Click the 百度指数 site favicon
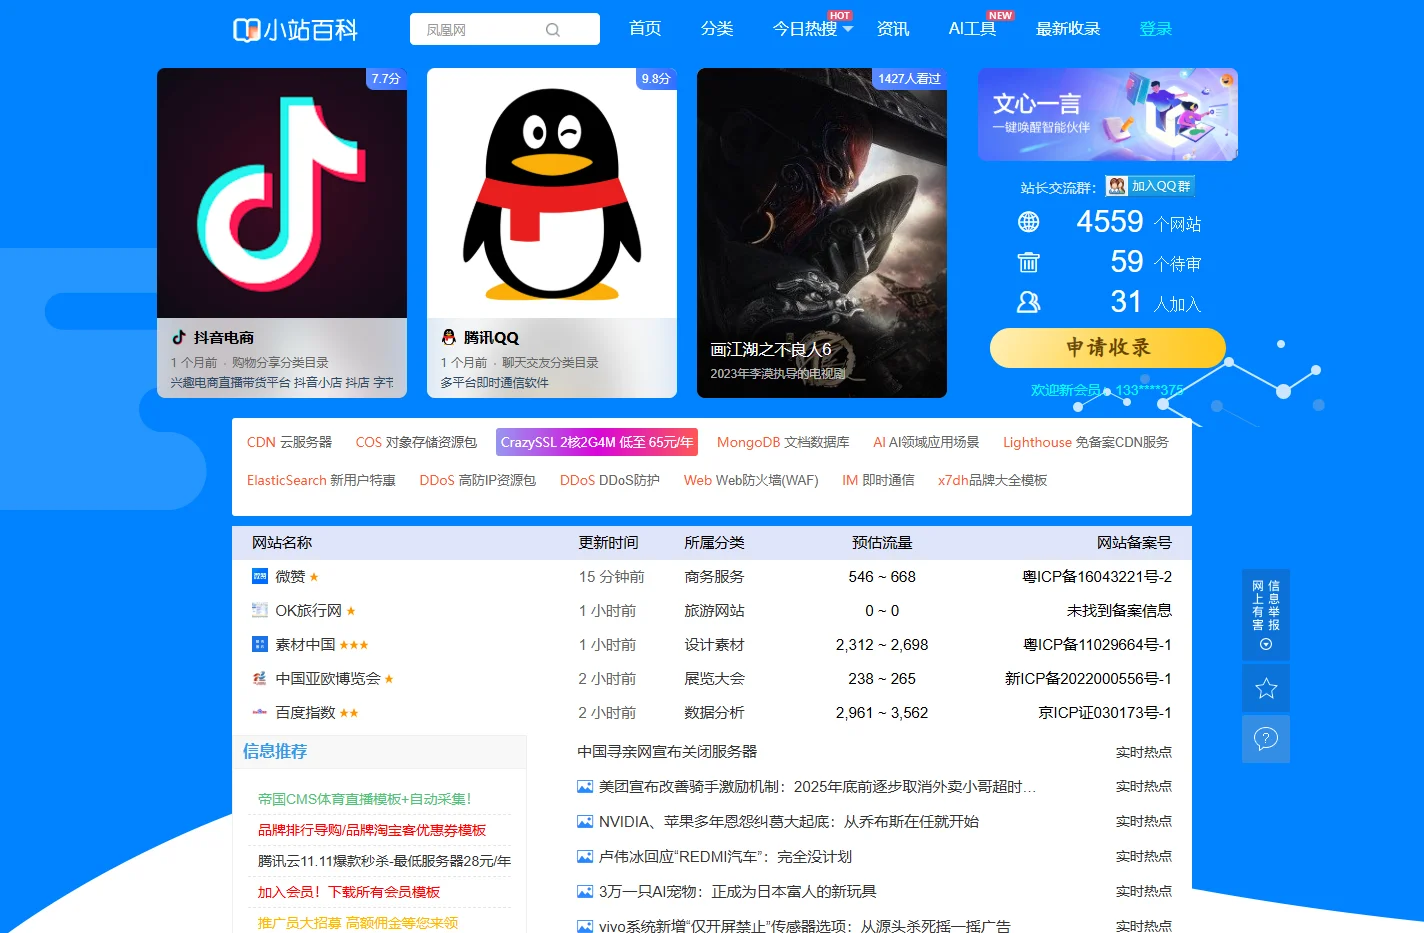 [260, 712]
